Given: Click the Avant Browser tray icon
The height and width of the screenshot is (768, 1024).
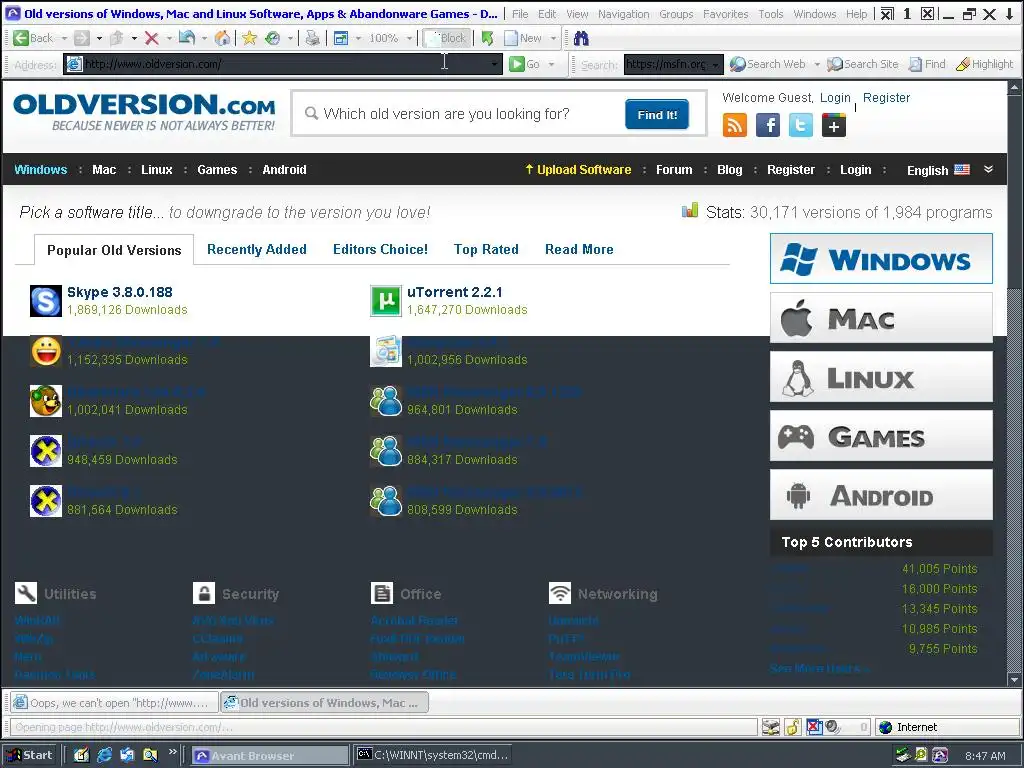Looking at the screenshot, I should 940,755.
